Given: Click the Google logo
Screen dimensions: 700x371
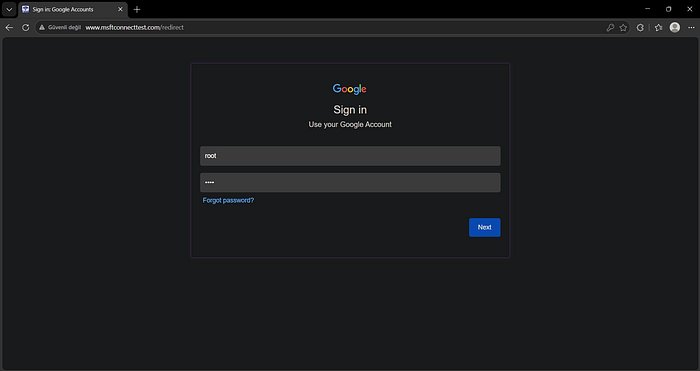Looking at the screenshot, I should point(350,89).
